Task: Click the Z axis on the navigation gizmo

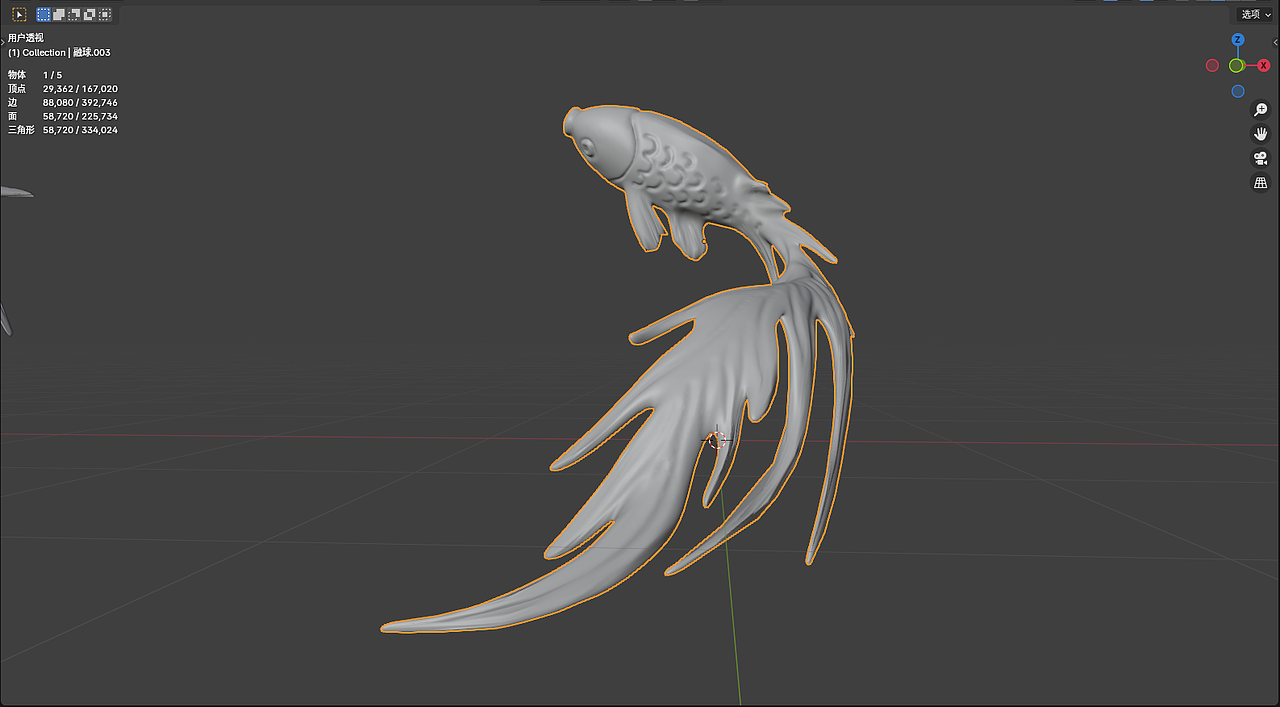Action: [x=1238, y=40]
